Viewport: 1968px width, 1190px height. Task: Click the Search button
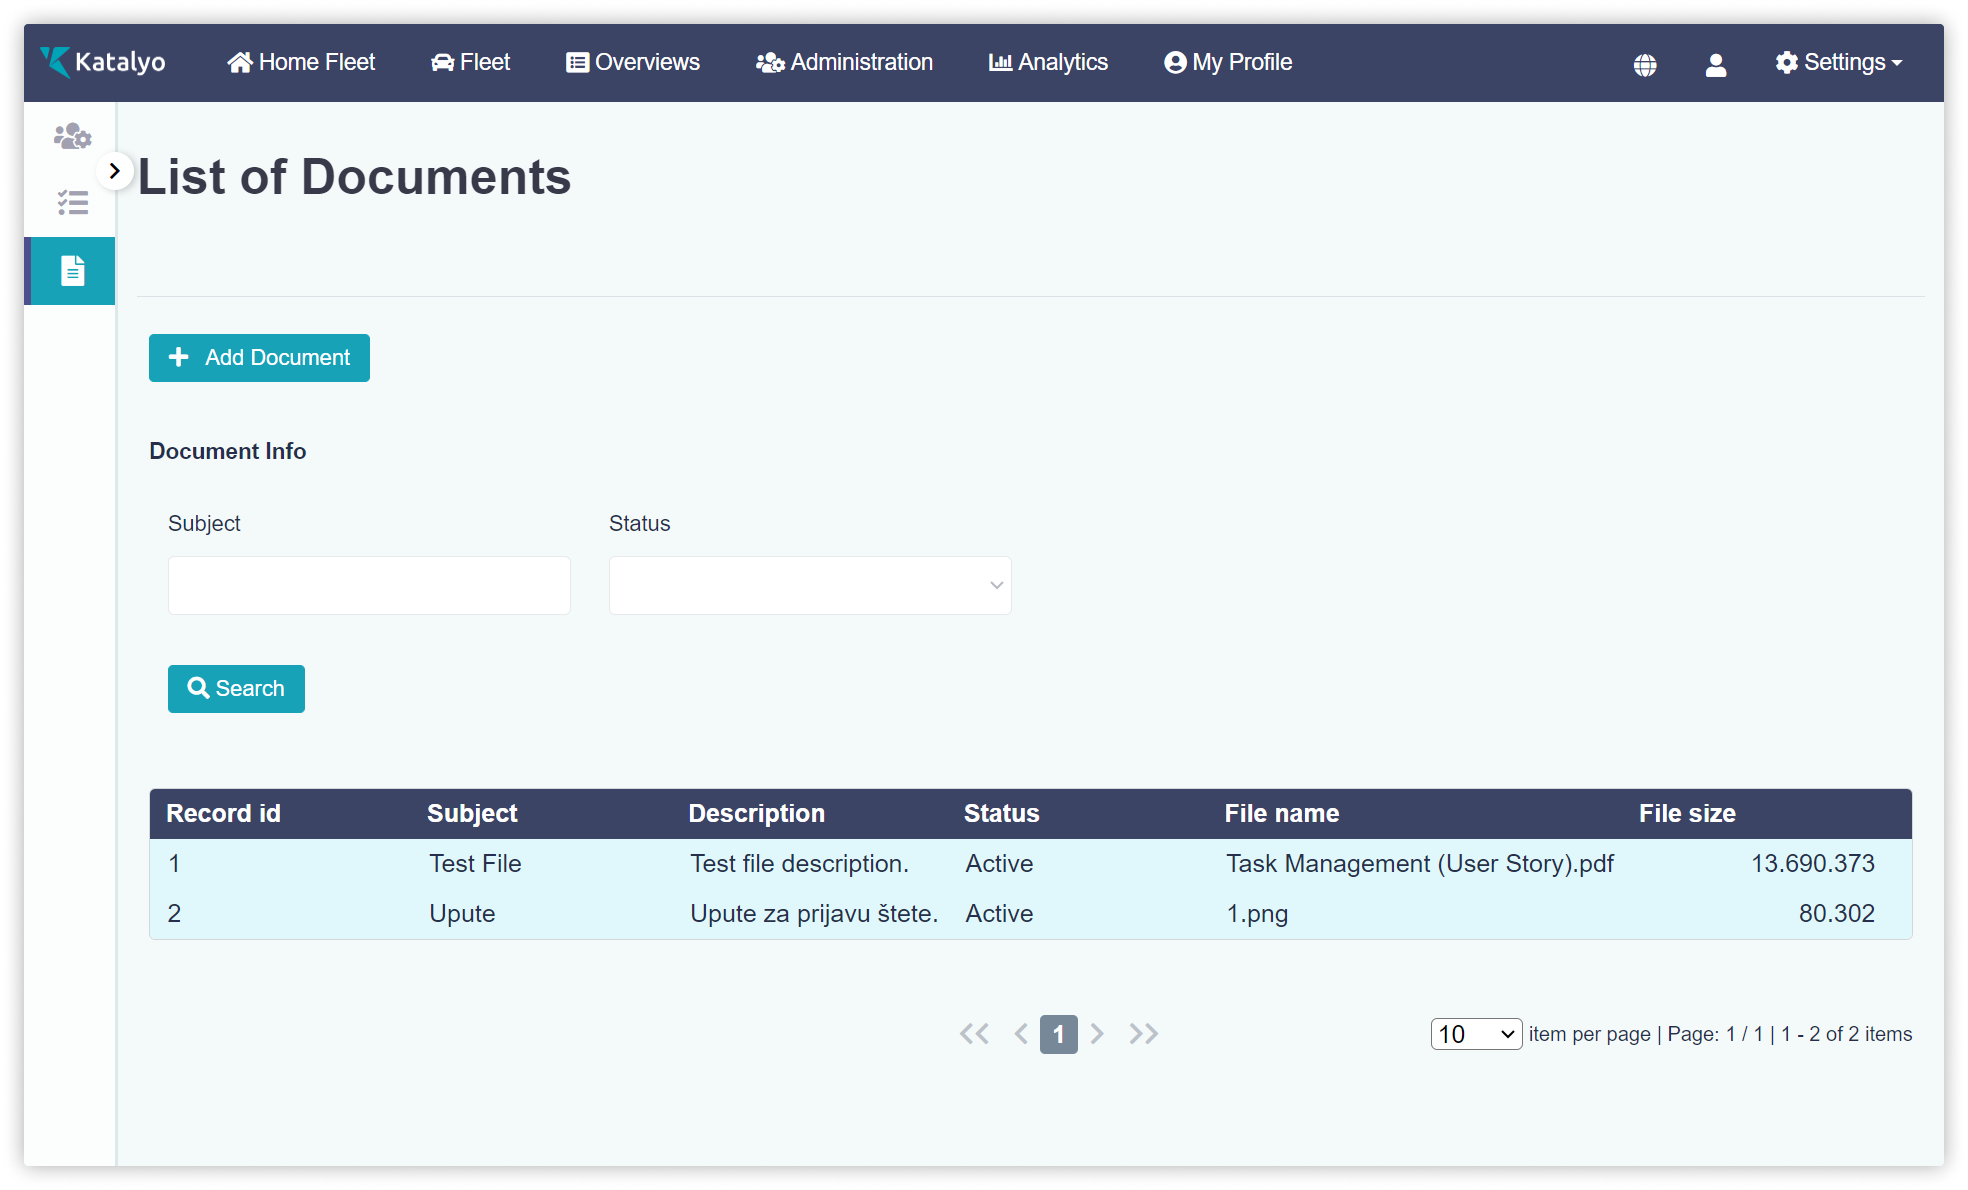(x=236, y=689)
